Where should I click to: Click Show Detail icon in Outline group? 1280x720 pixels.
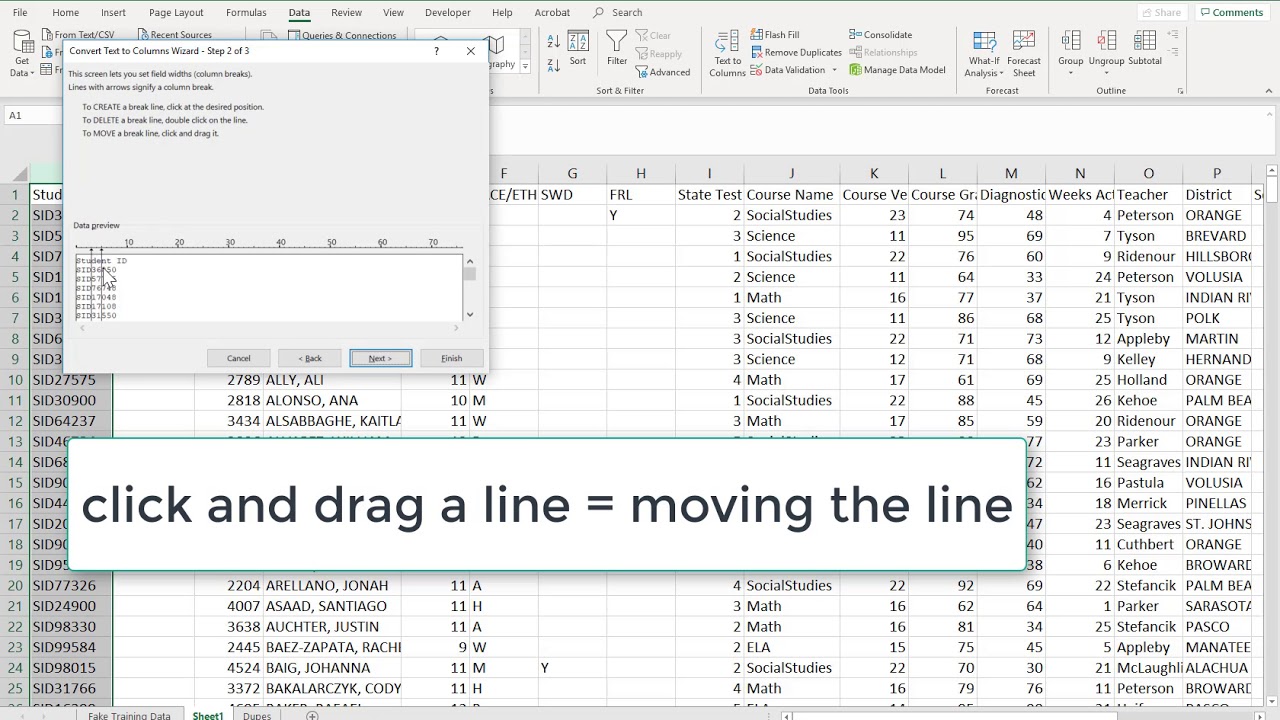point(1174,36)
